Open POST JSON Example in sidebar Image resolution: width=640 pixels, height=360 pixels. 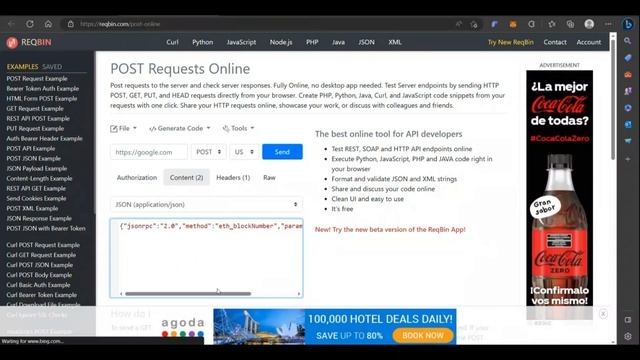[x=33, y=158]
